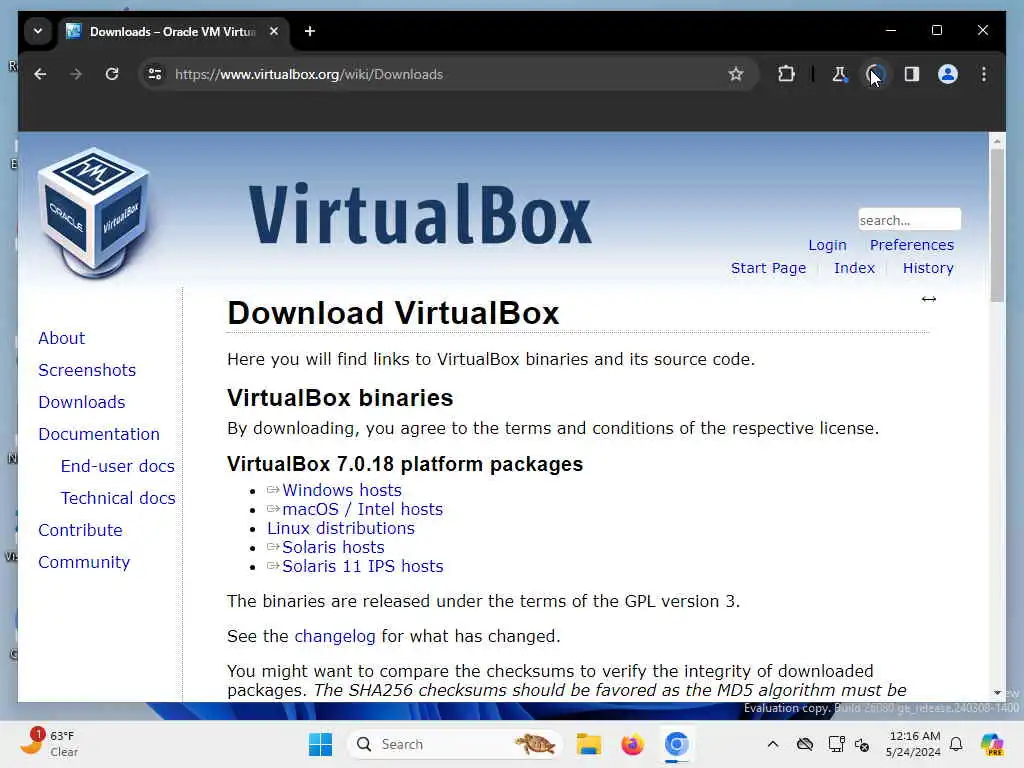
Task: Open About in the sidebar
Action: [x=61, y=338]
